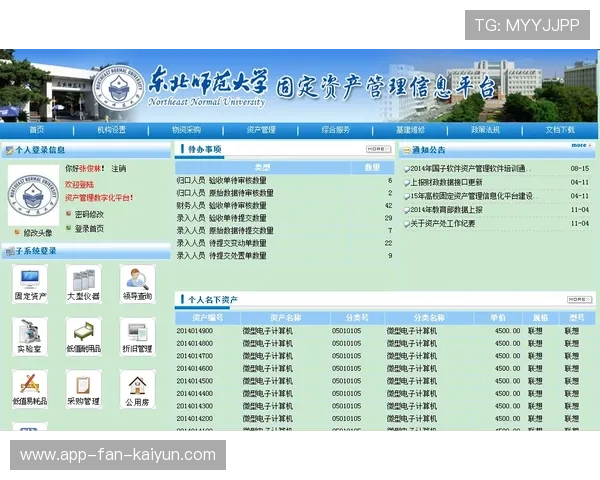
Task: Click MORE button in 个人名下资产 panel
Action: pos(579,299)
